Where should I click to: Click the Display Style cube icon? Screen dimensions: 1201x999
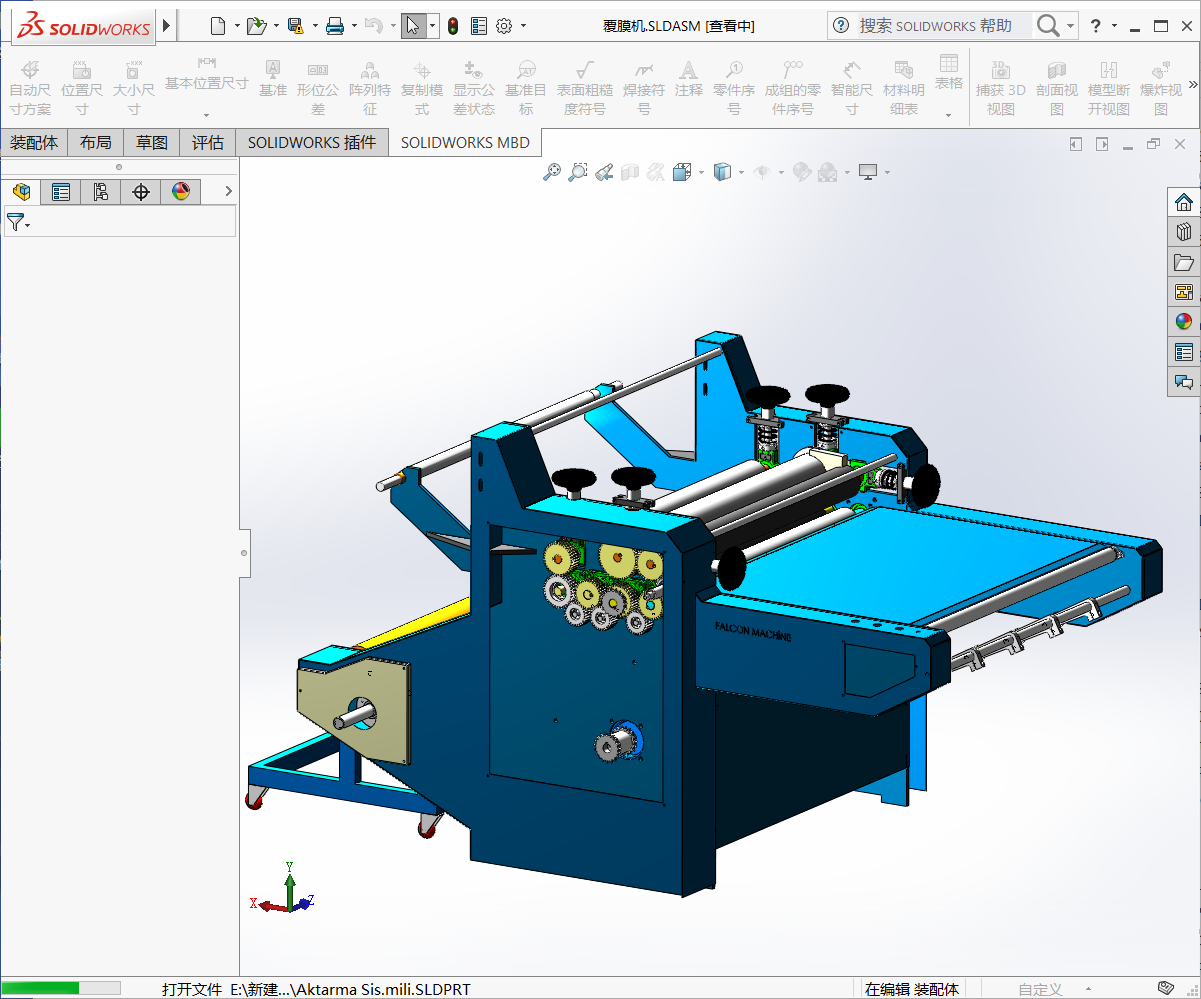(x=722, y=172)
